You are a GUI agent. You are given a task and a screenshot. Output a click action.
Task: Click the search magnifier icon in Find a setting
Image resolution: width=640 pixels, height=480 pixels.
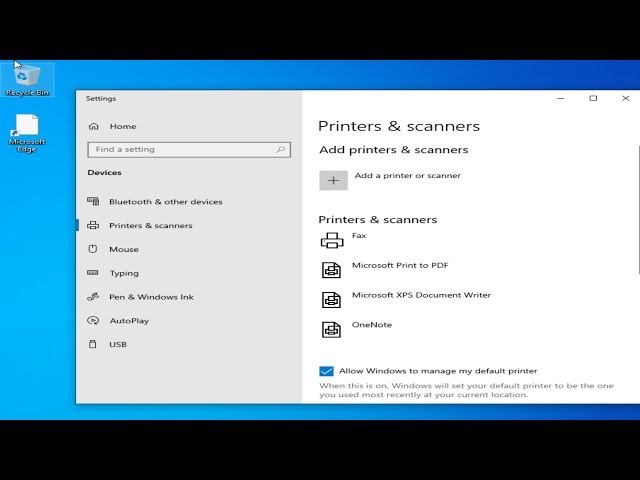coord(280,149)
